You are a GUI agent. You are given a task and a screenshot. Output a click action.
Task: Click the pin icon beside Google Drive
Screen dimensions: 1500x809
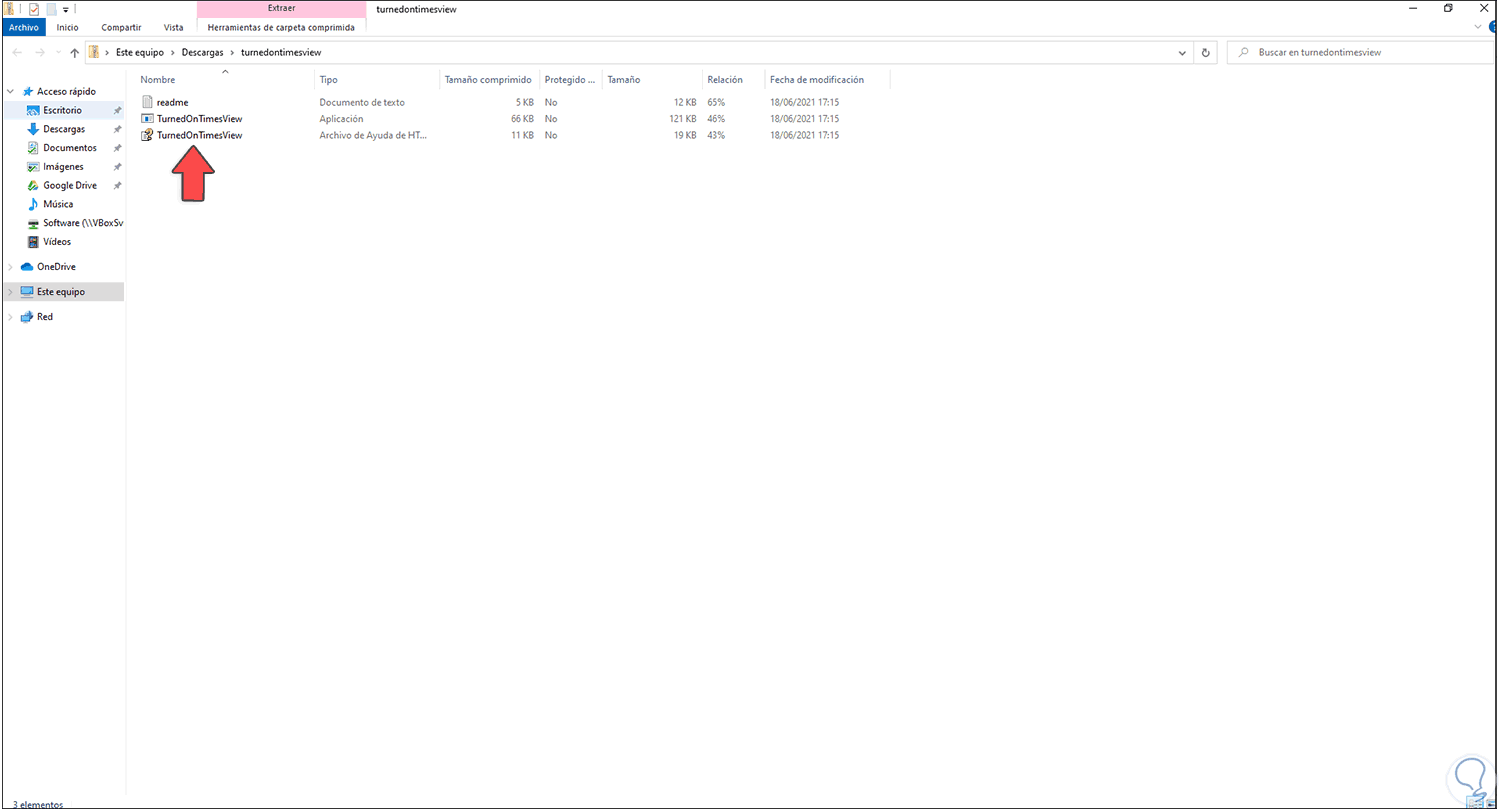coord(117,186)
